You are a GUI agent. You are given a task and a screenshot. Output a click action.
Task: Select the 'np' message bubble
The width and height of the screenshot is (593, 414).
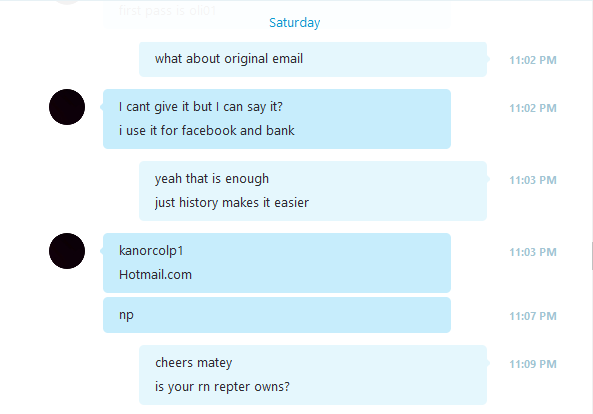tap(277, 315)
